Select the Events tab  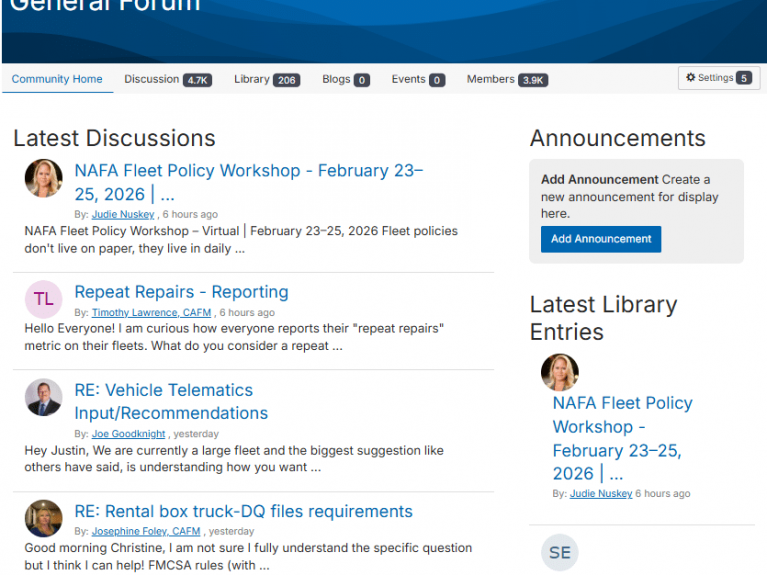418,79
